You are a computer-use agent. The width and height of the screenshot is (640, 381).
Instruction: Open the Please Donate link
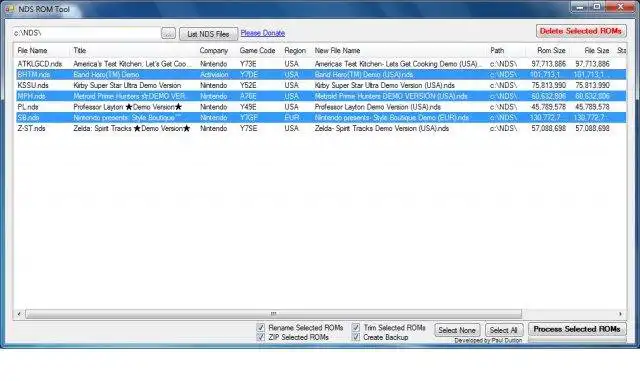pyautogui.click(x=262, y=33)
